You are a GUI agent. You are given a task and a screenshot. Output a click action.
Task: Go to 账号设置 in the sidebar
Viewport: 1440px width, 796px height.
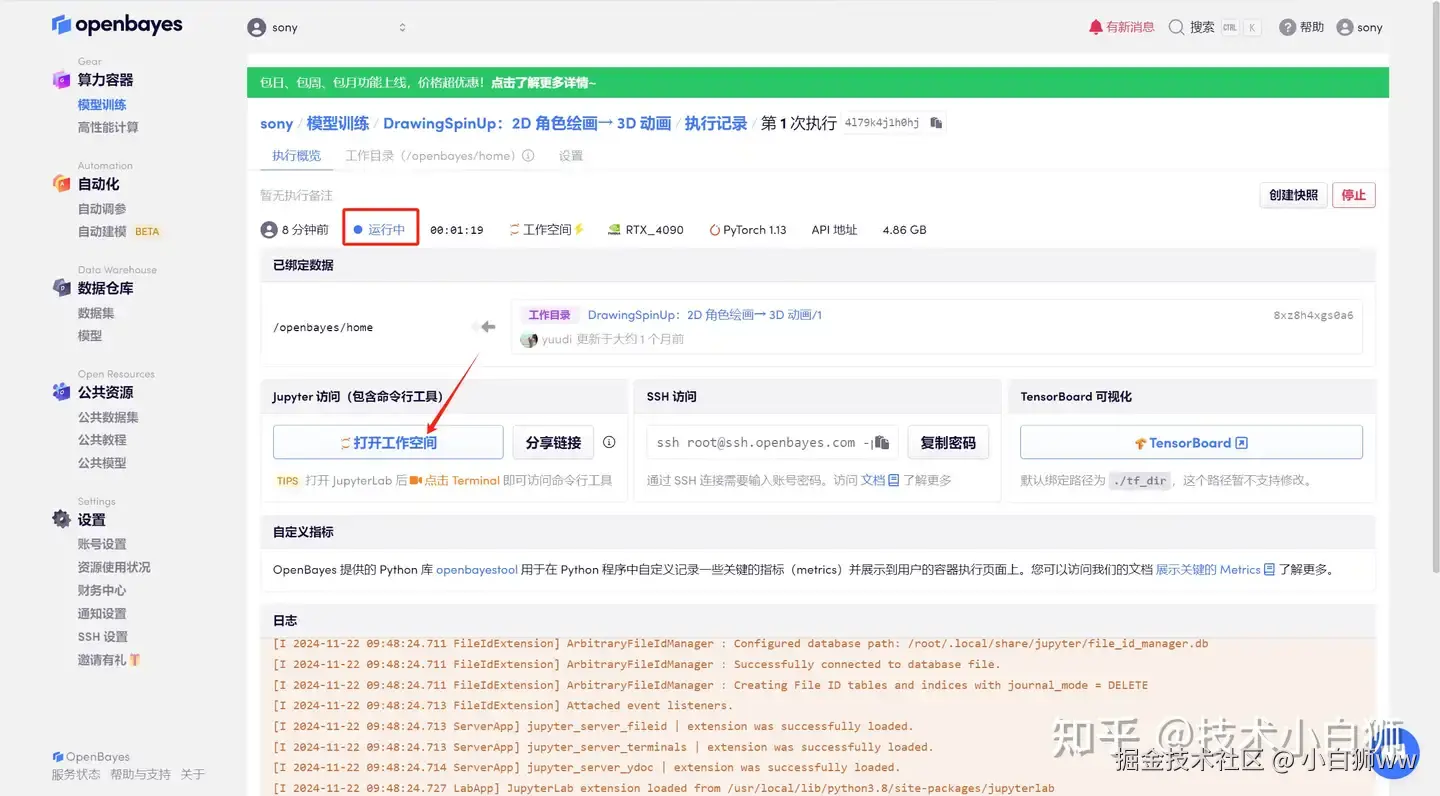(102, 544)
